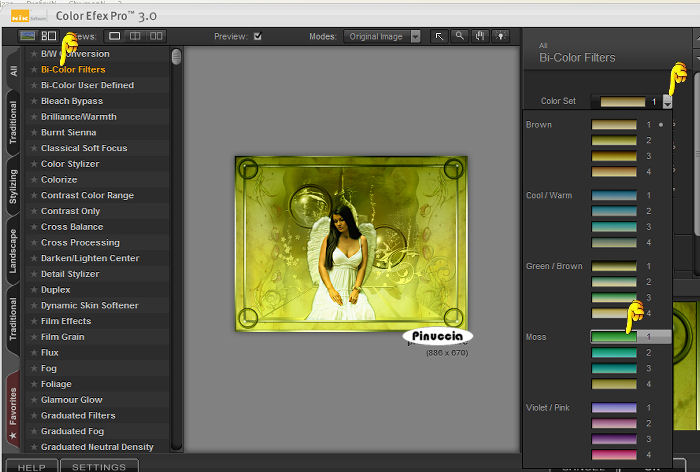Pick Violet / Pink color set 4
Screen dimensions: 700x472
(614, 455)
